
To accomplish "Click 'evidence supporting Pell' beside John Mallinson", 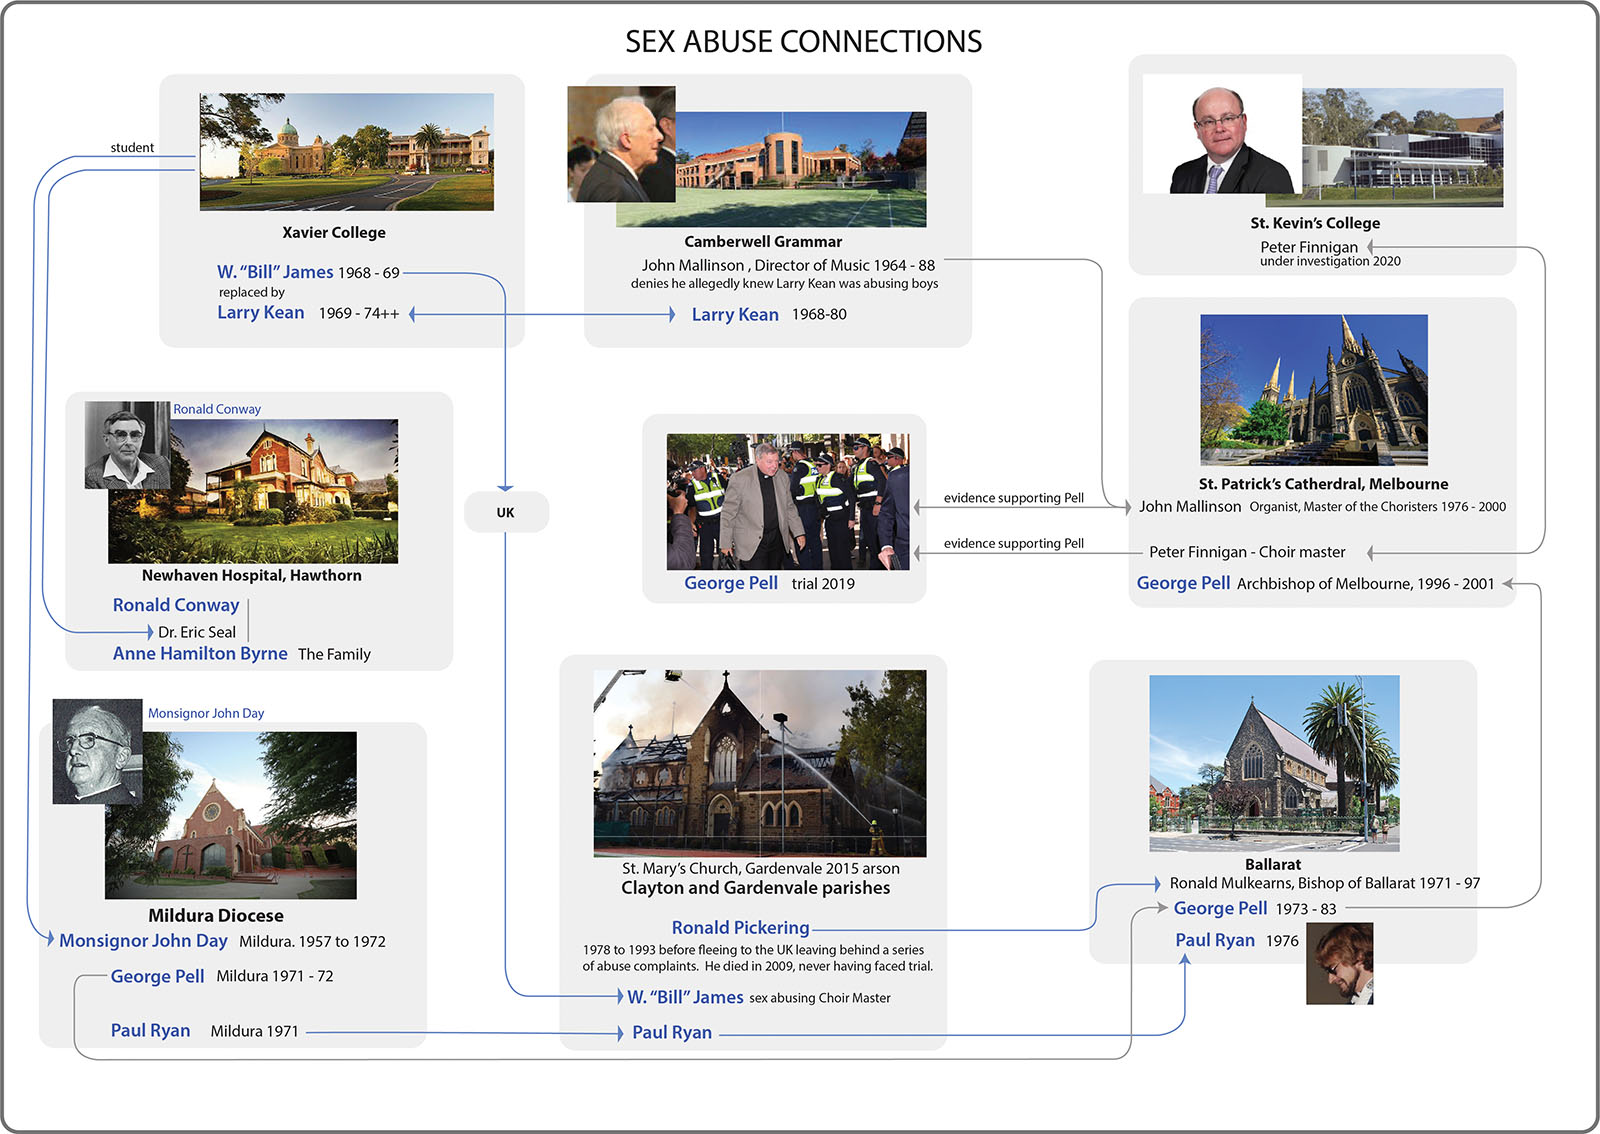I will point(1014,498).
